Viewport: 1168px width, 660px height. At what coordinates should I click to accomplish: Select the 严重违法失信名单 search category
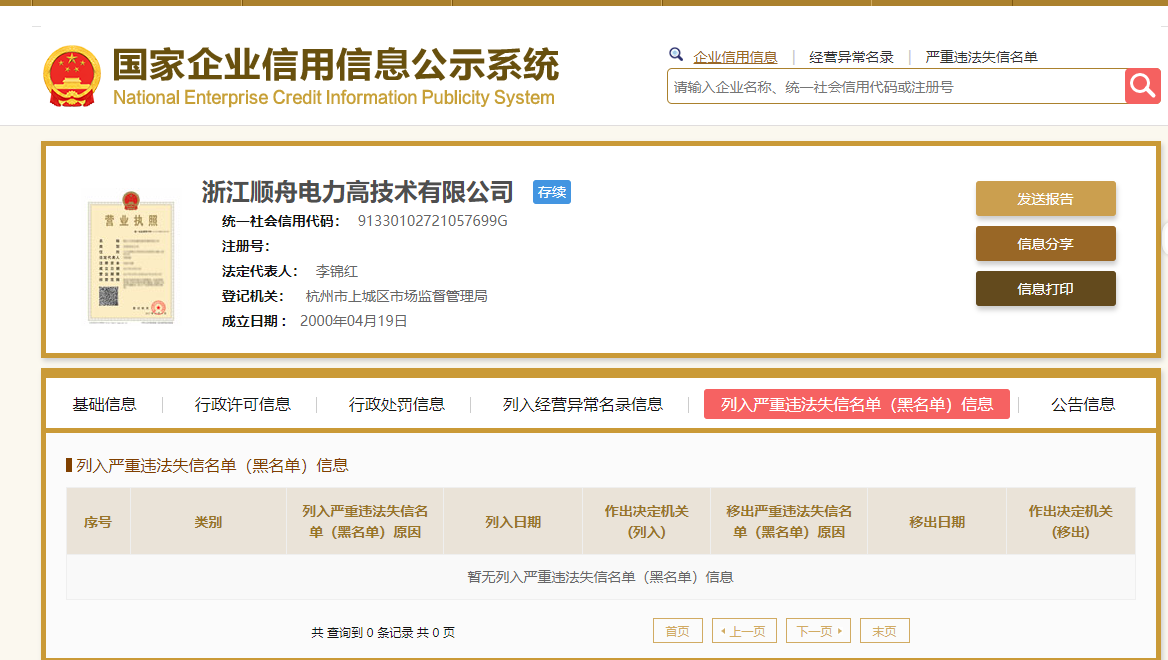[981, 57]
